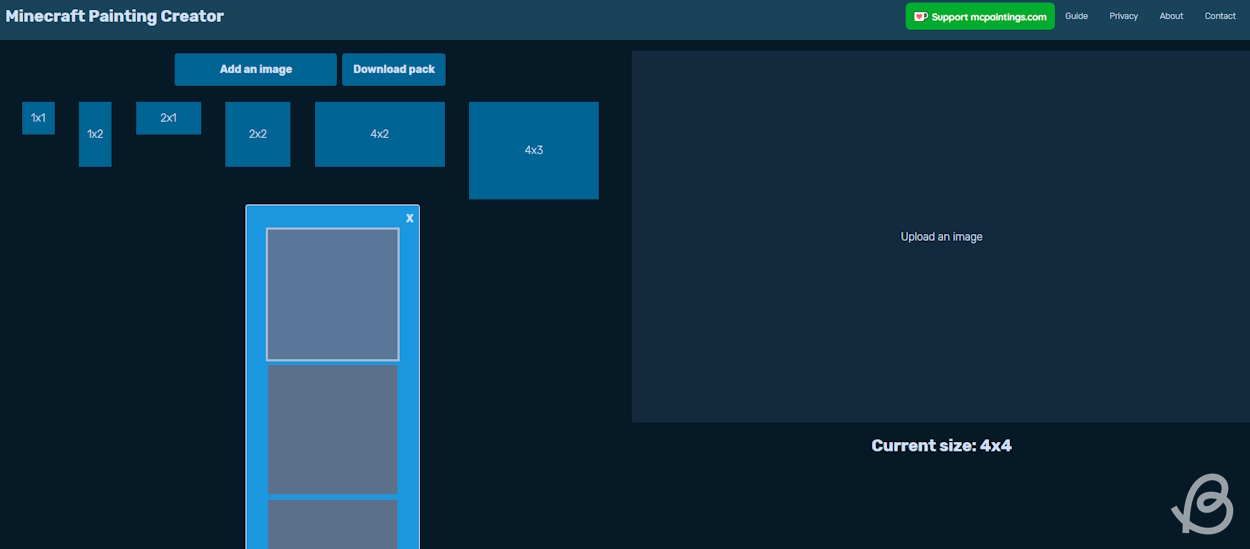Select the 1x2 painting size
Image resolution: width=1250 pixels, height=549 pixels.
click(95, 134)
